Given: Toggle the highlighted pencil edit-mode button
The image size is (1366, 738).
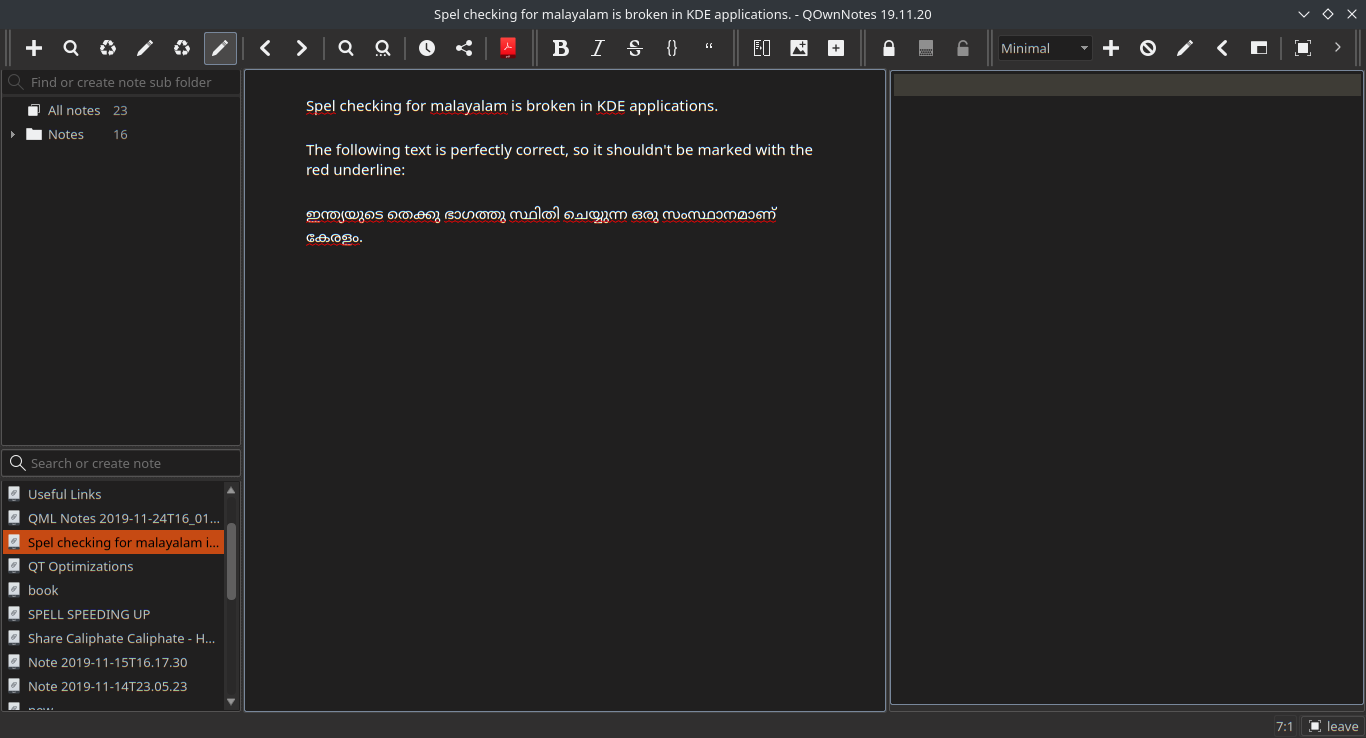Looking at the screenshot, I should coord(220,48).
